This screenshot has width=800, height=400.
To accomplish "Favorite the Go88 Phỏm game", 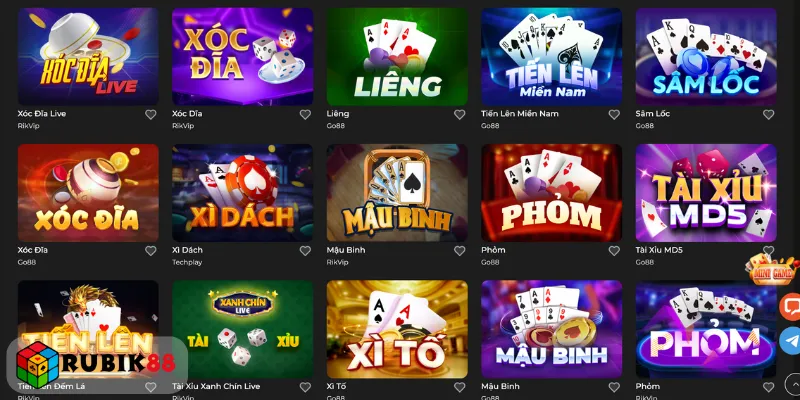I will point(614,251).
